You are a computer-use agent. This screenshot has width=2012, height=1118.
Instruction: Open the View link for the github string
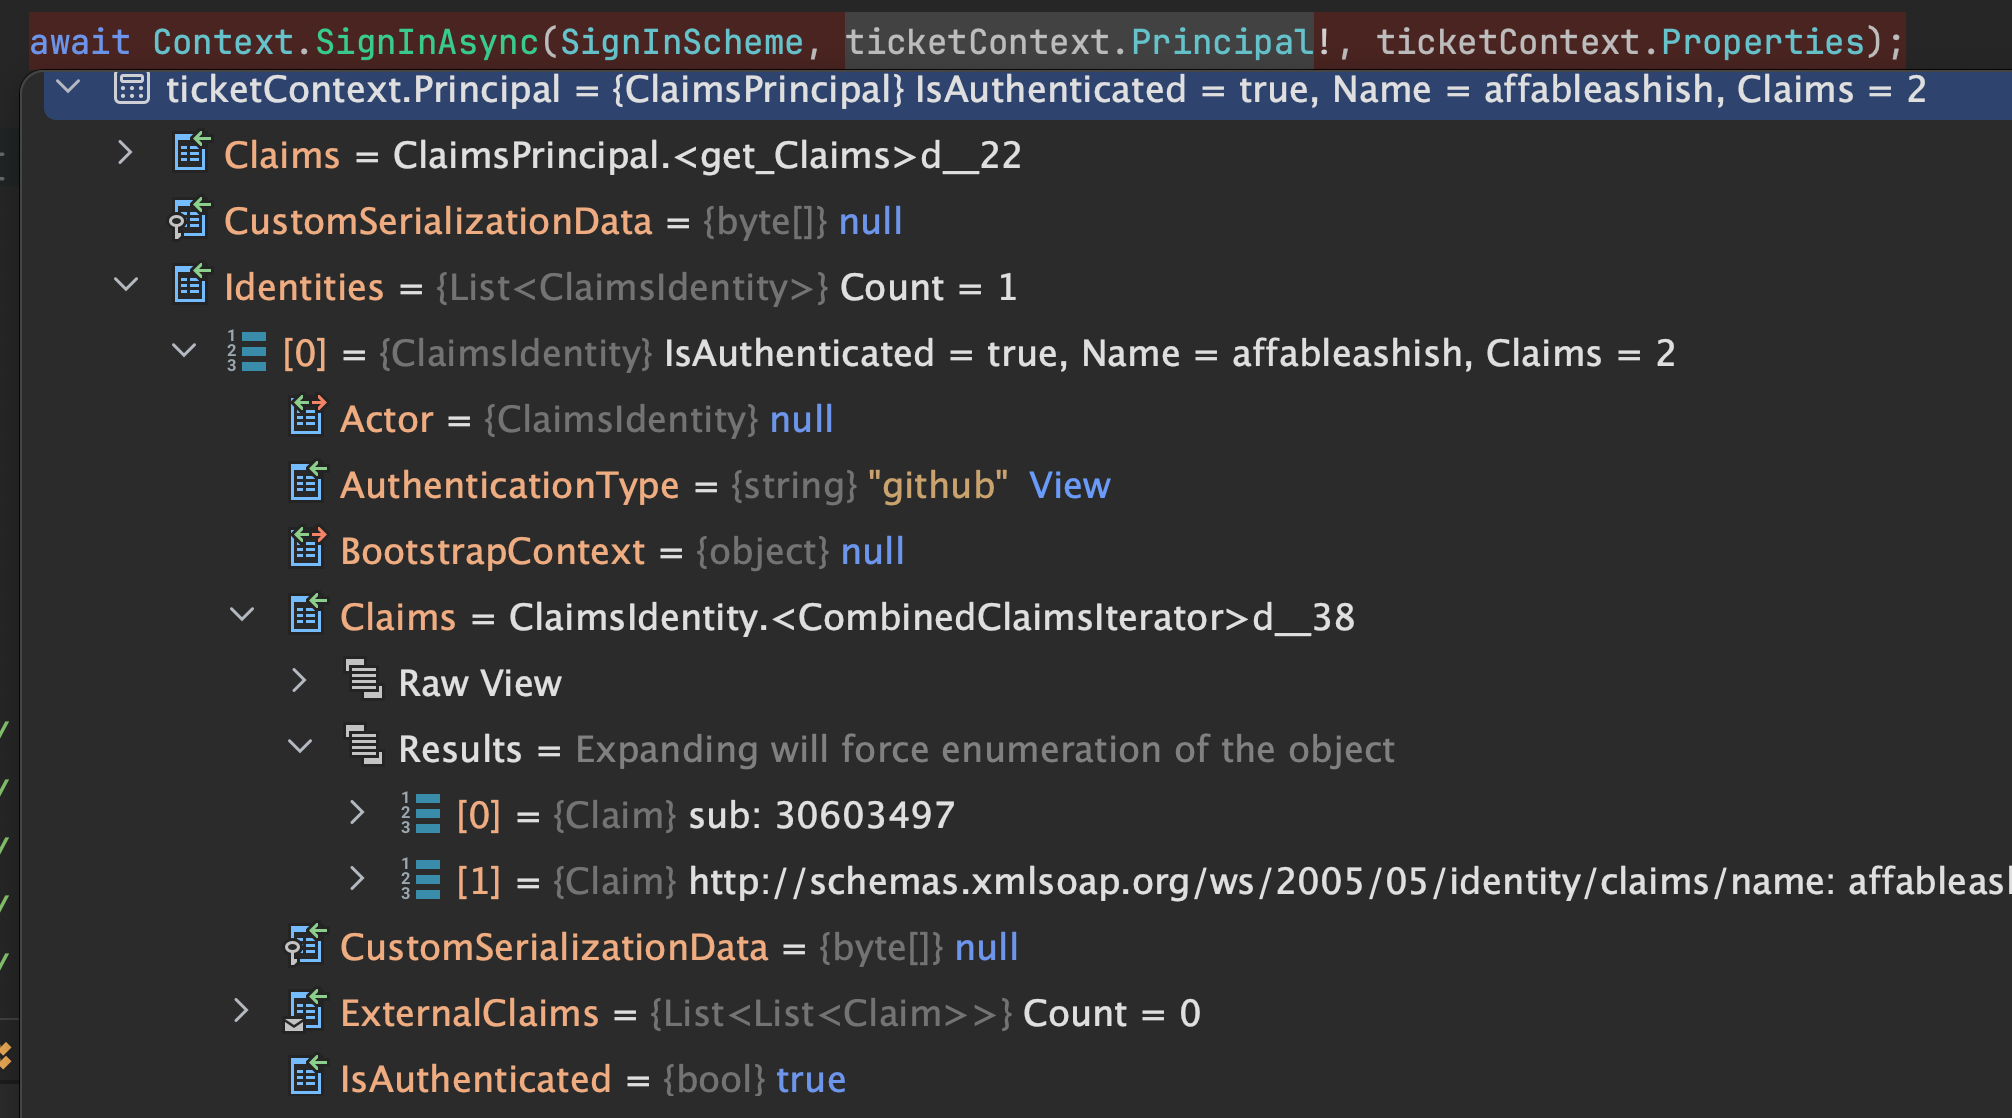1068,484
